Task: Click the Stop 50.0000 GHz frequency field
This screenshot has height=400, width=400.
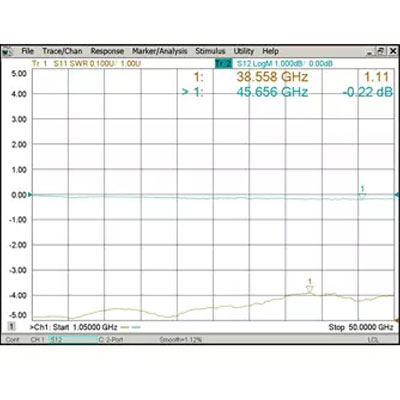Action: (x=361, y=327)
